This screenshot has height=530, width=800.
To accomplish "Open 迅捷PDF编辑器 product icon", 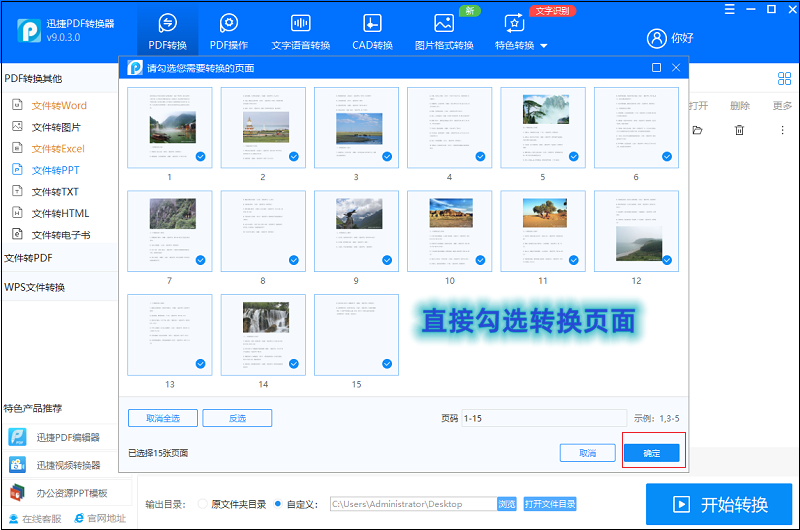I will click(x=18, y=437).
